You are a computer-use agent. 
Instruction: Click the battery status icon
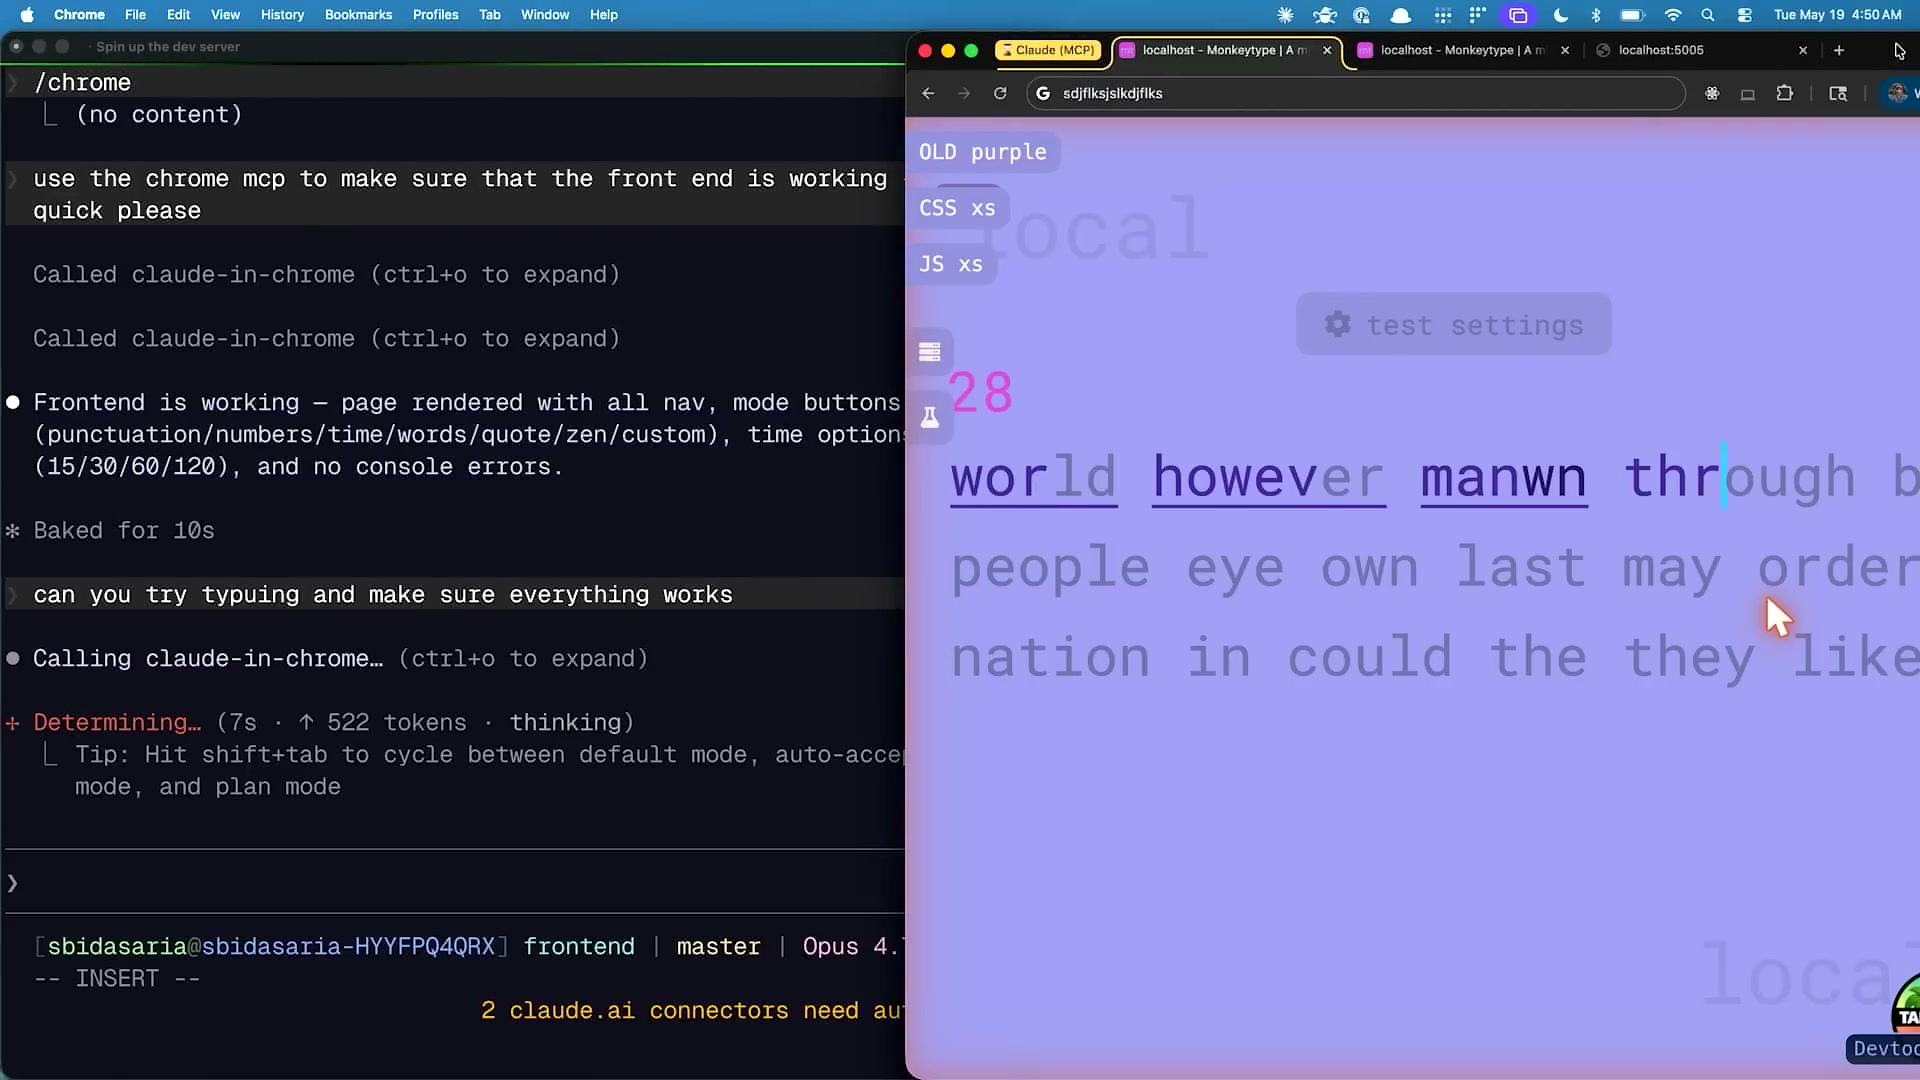[1632, 15]
